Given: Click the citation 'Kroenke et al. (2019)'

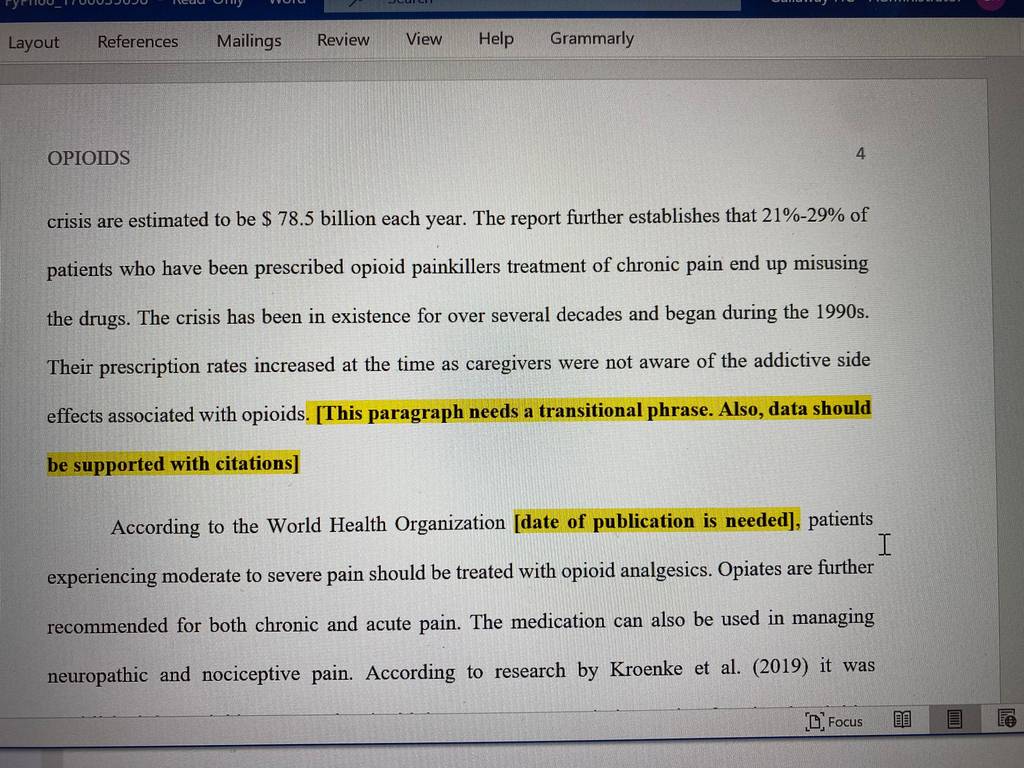Looking at the screenshot, I should click(x=709, y=668).
